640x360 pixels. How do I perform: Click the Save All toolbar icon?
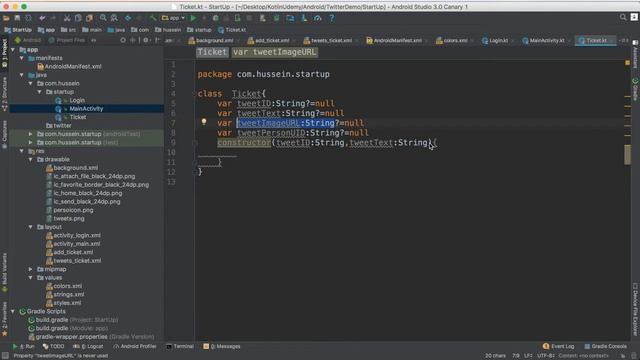point(17,18)
